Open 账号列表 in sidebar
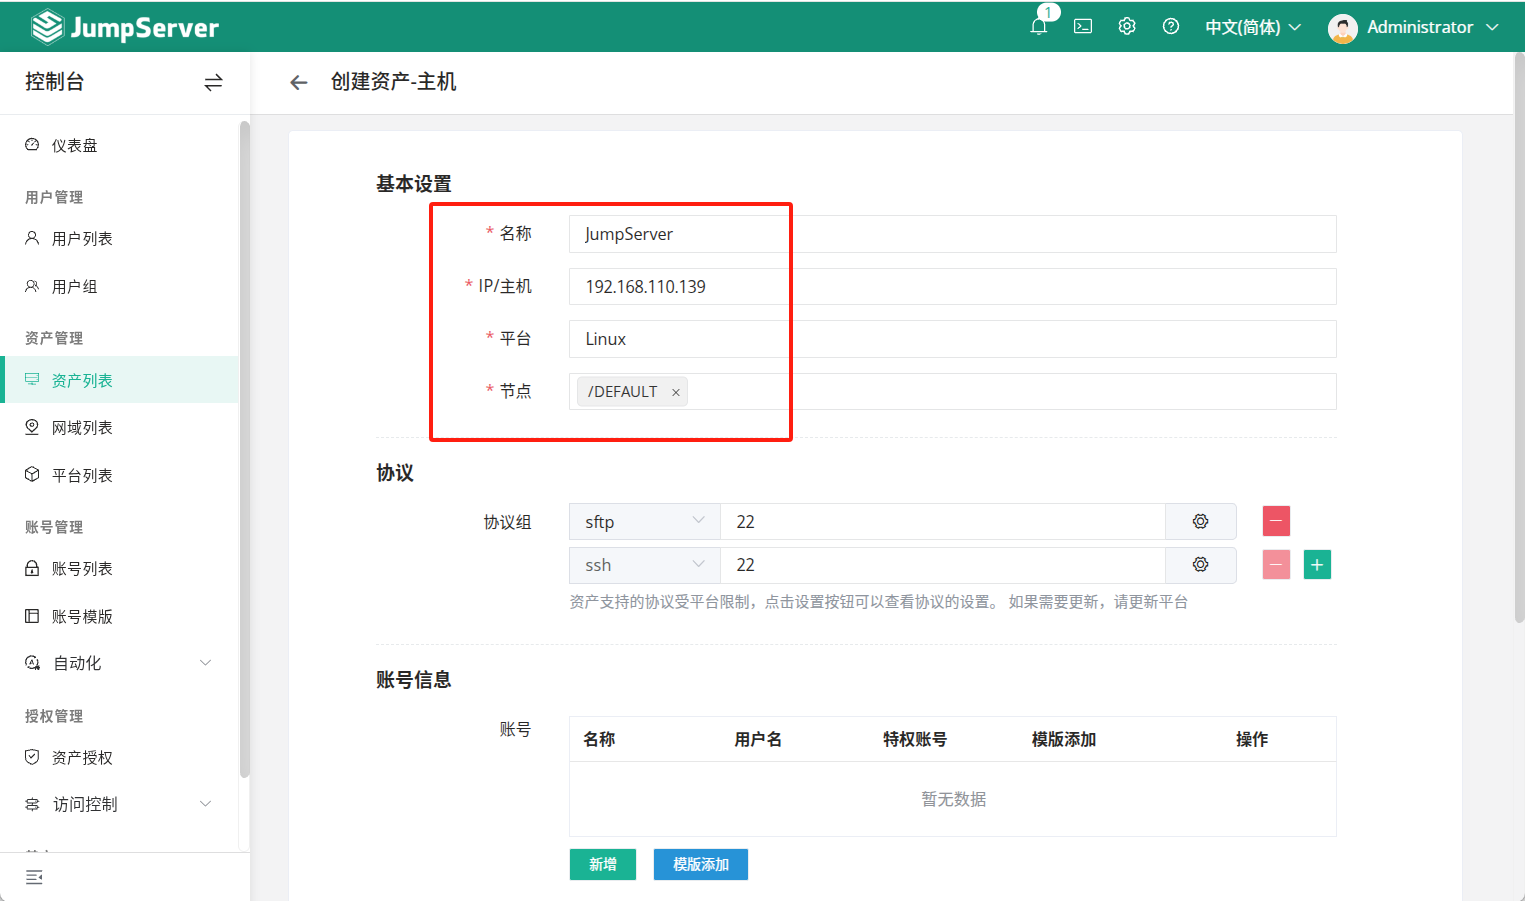The height and width of the screenshot is (901, 1525). 120,568
